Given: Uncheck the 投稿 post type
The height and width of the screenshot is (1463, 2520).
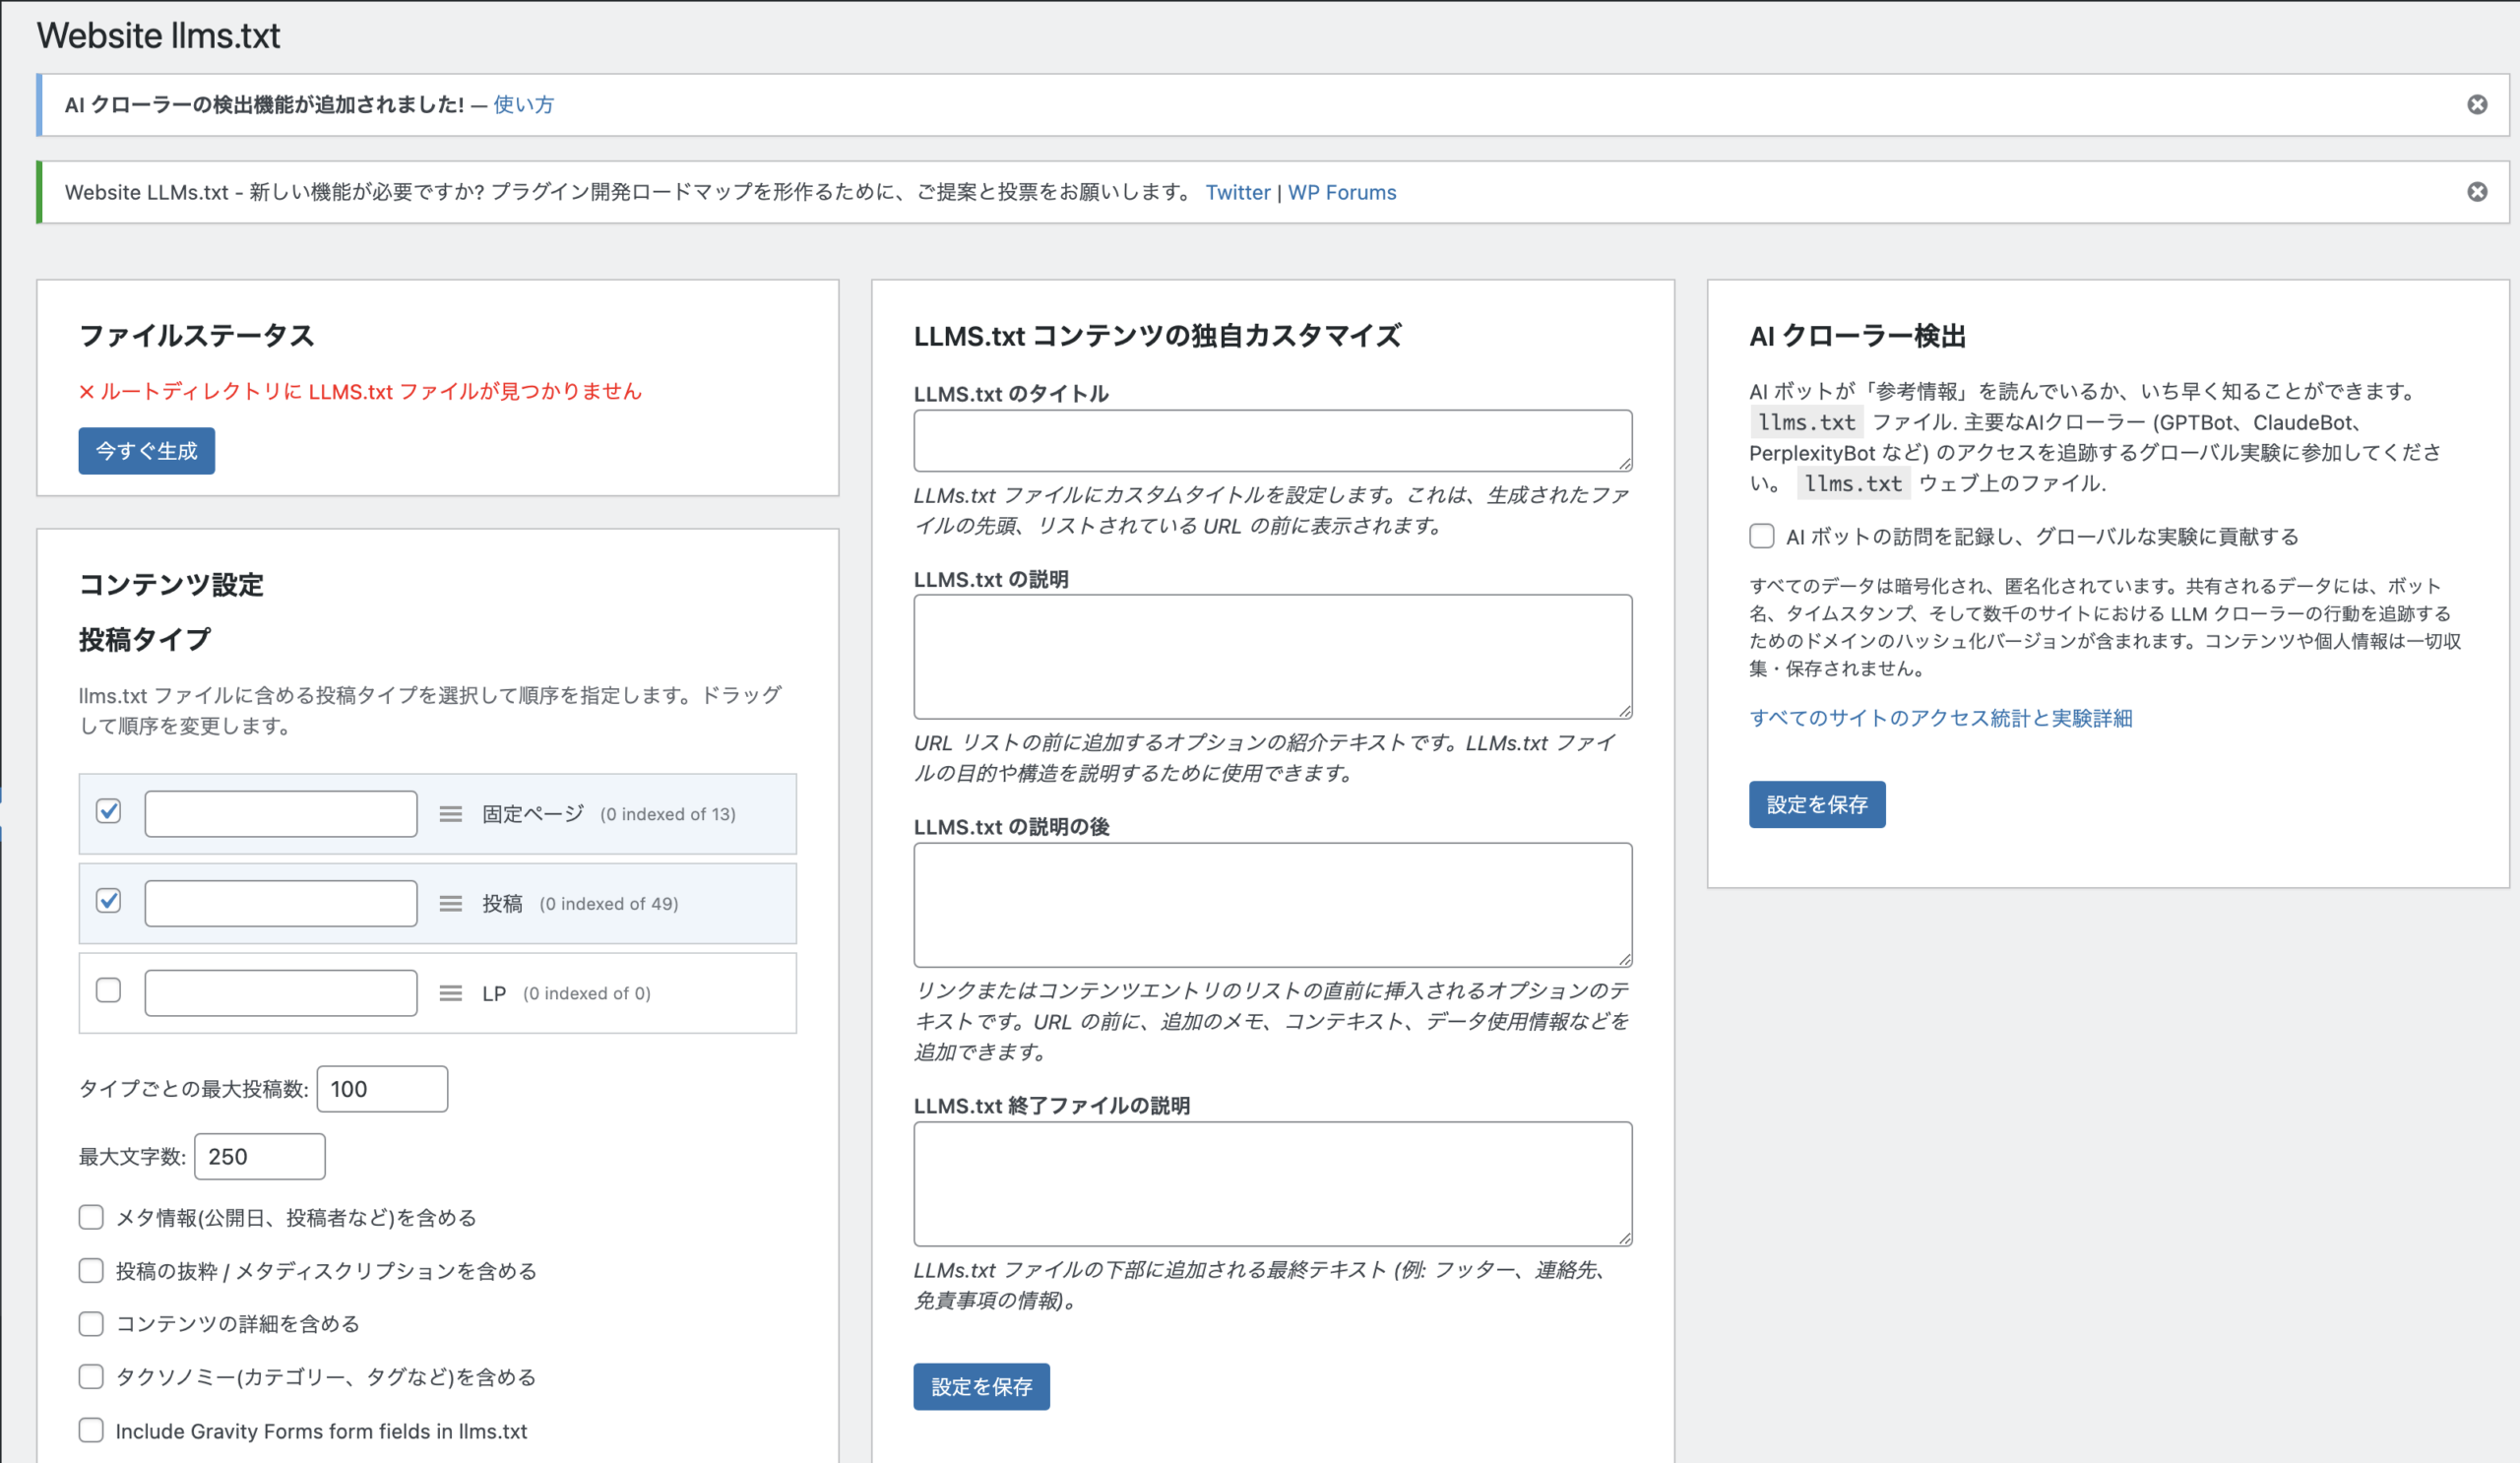Looking at the screenshot, I should pos(108,900).
